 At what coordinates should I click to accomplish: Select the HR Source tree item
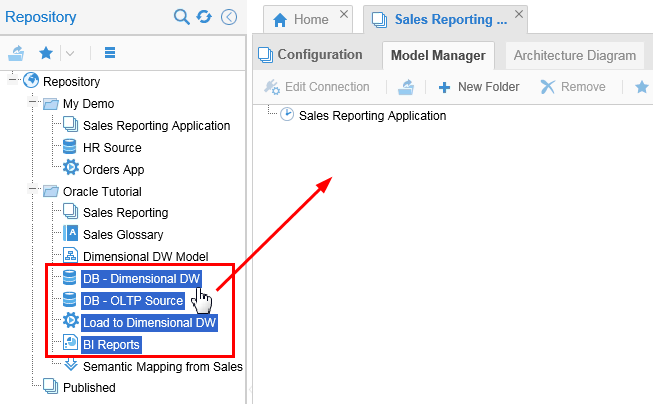coord(112,147)
